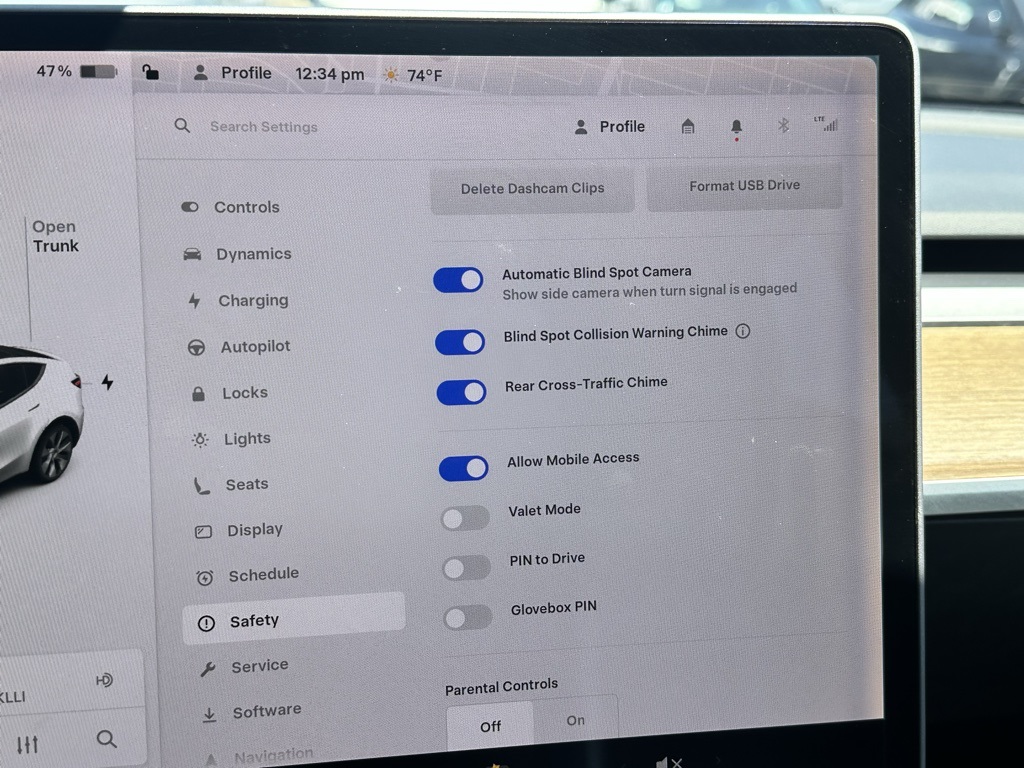Tap the muted speaker icon at bottom
Viewport: 1024px width, 768px height.
(x=669, y=762)
